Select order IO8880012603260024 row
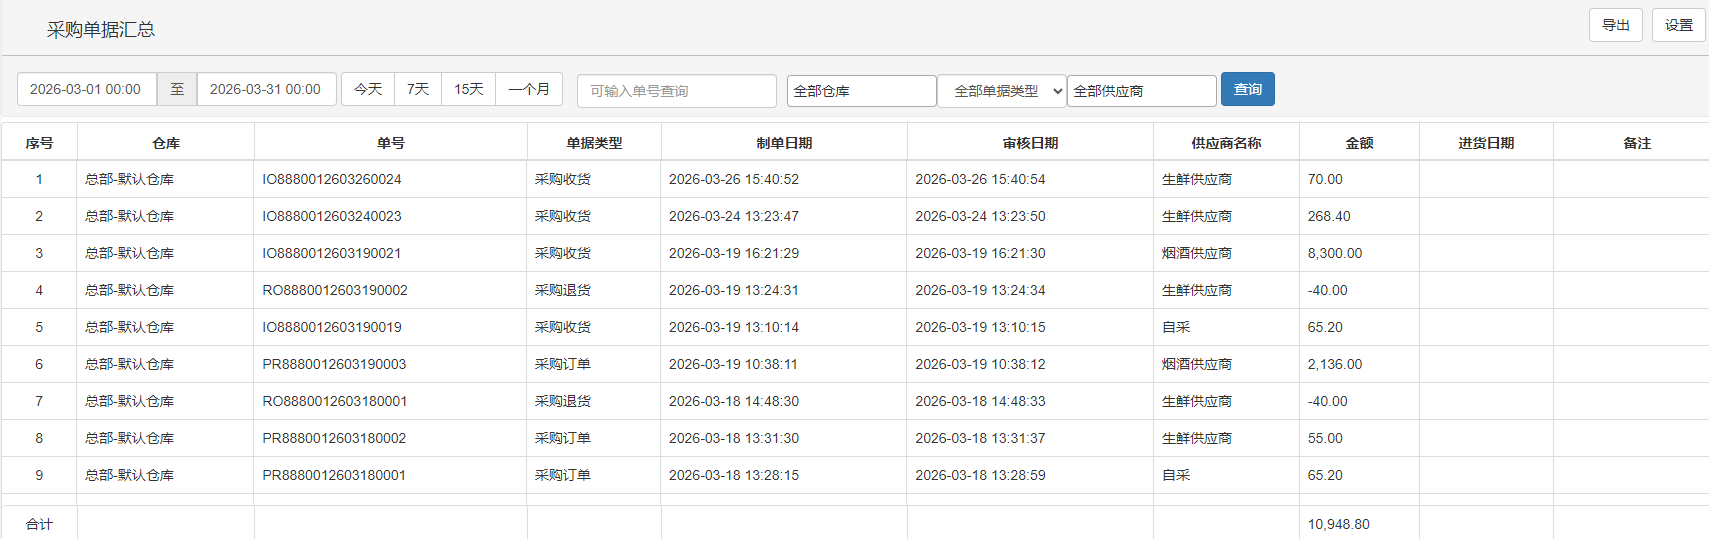 click(x=332, y=180)
